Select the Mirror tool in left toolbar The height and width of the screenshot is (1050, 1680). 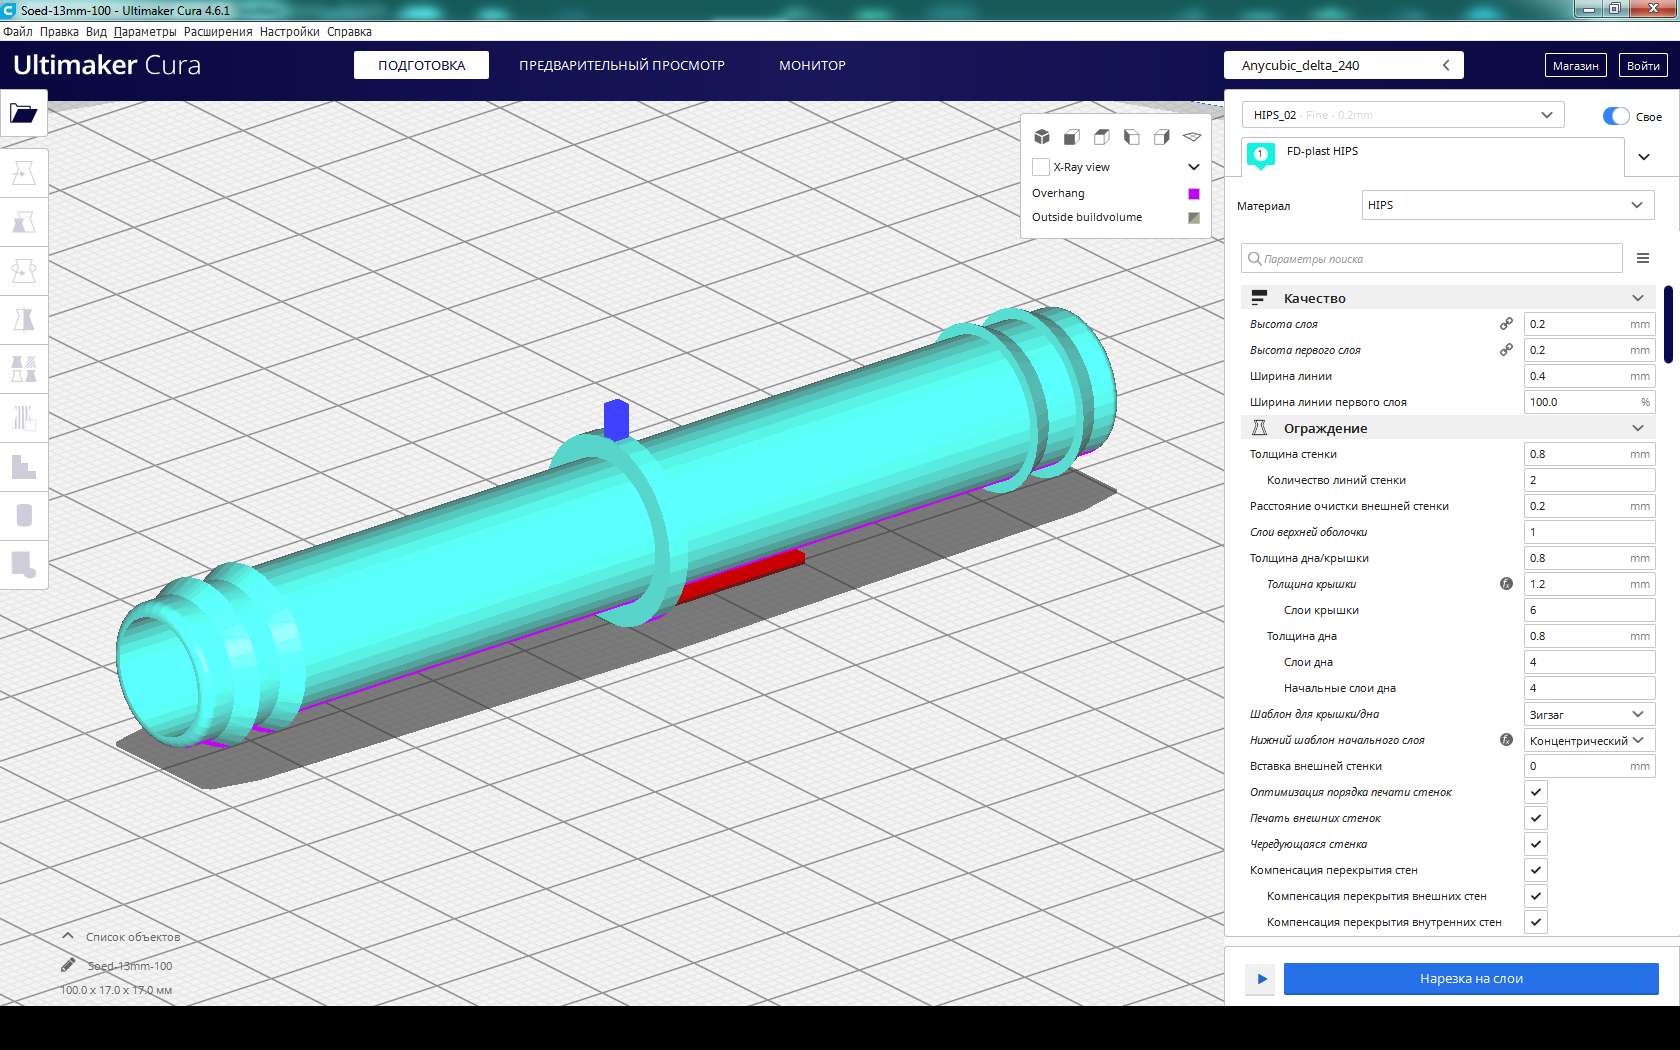coord(23,320)
